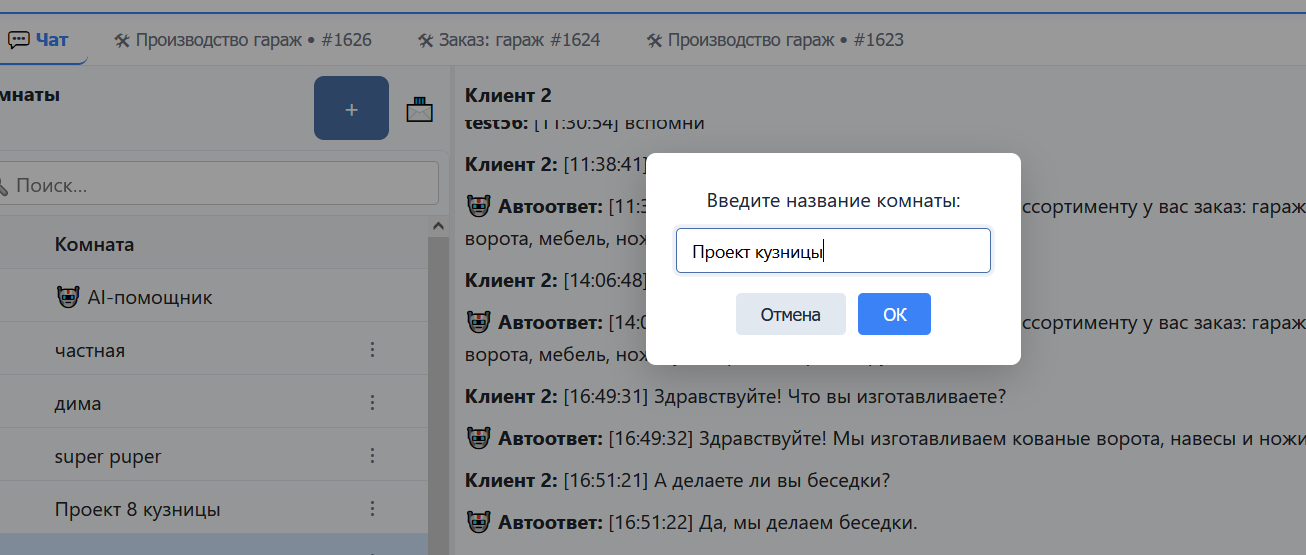This screenshot has width=1306, height=555.
Task: Click tools icon on #1624 tab
Action: 424,41
